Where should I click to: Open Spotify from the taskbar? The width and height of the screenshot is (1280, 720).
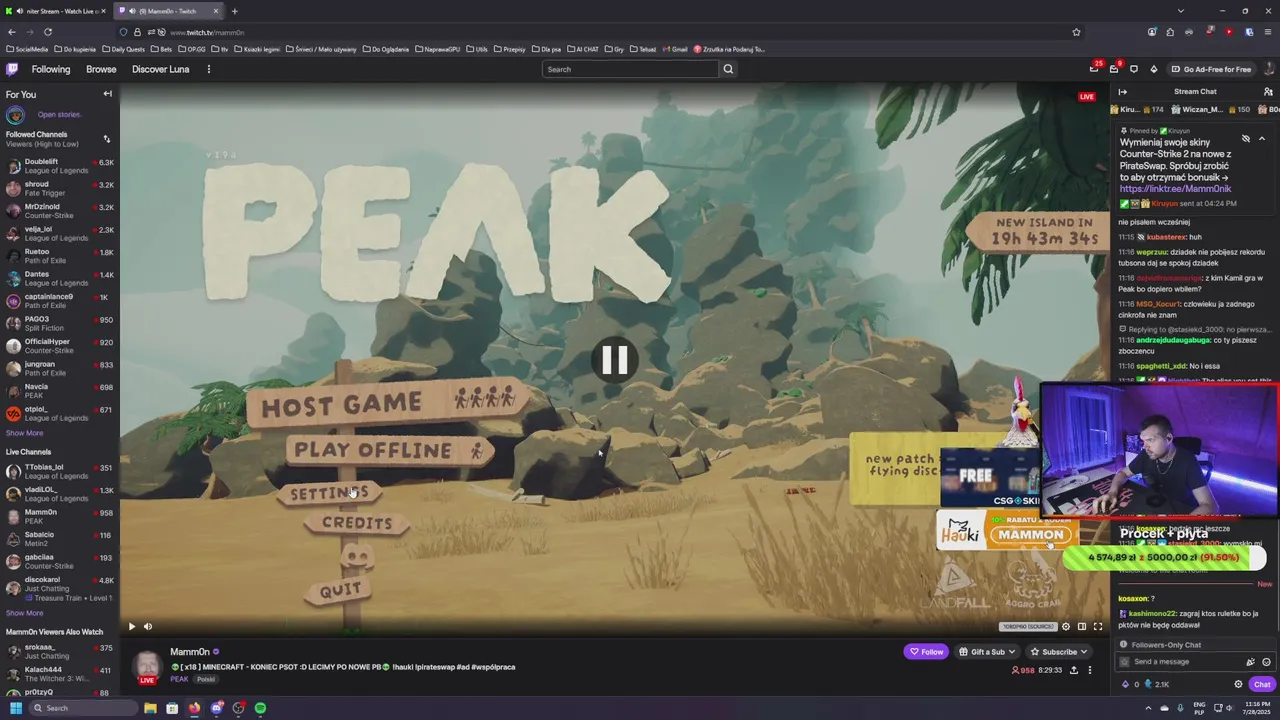260,708
